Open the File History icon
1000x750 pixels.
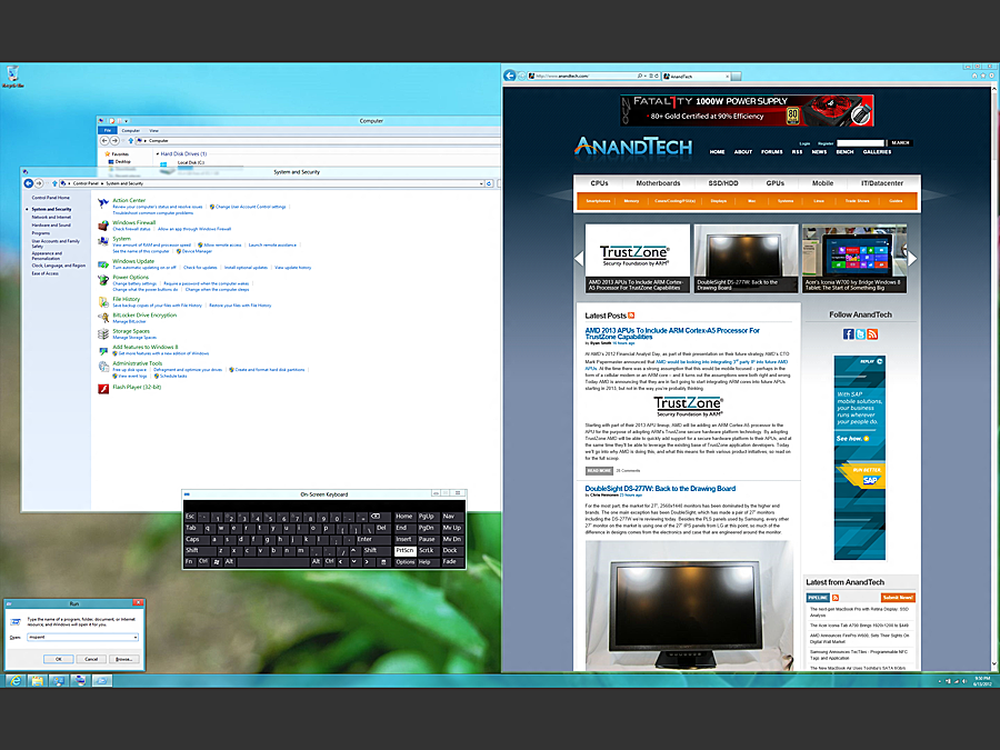coord(103,302)
